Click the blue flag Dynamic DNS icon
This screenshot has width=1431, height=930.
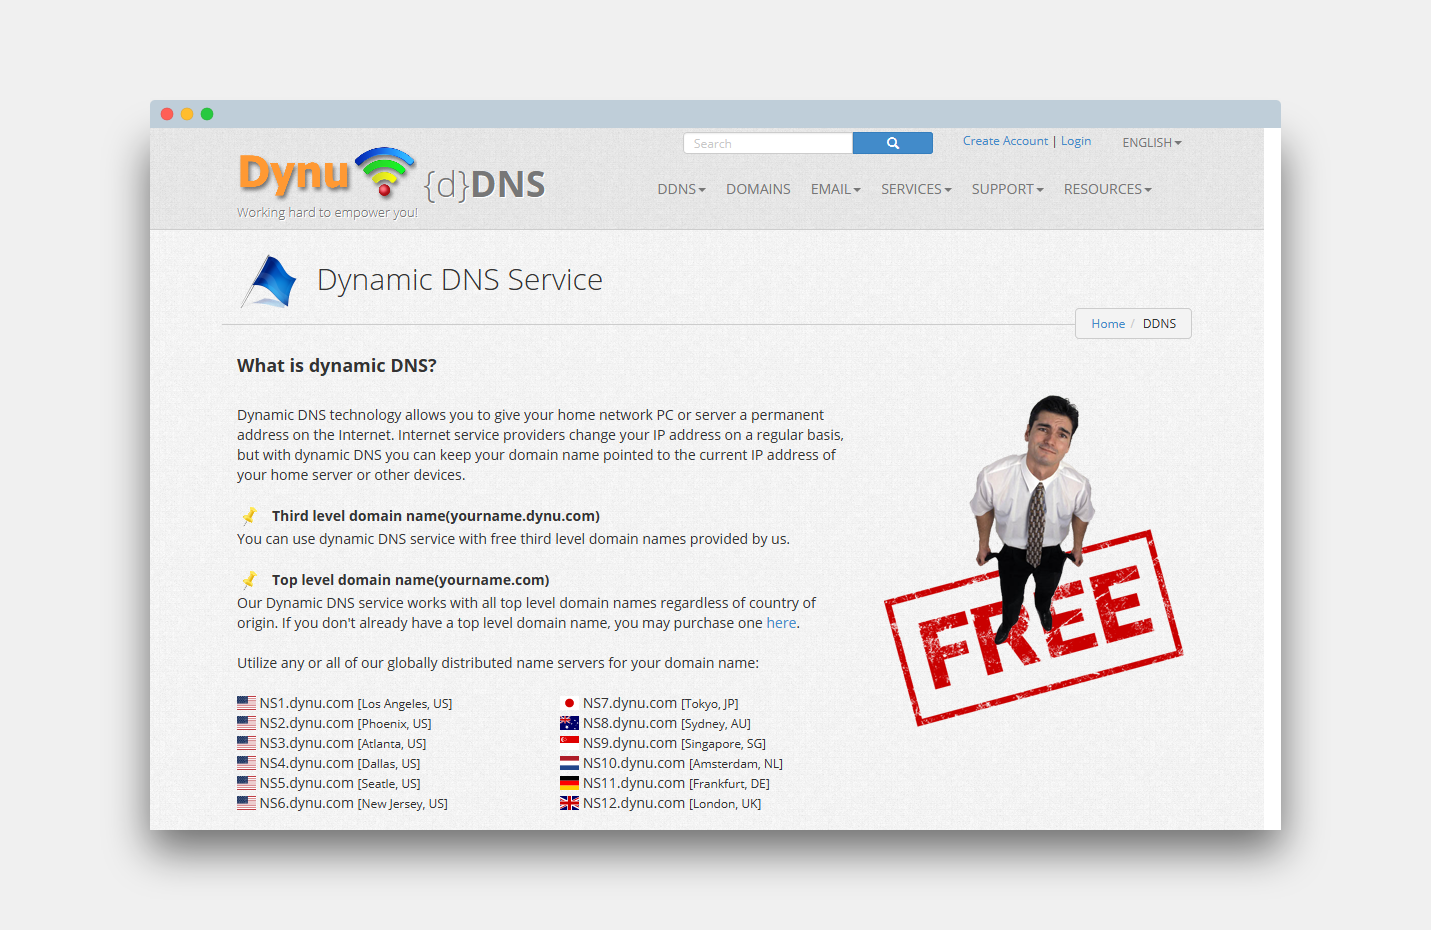269,281
